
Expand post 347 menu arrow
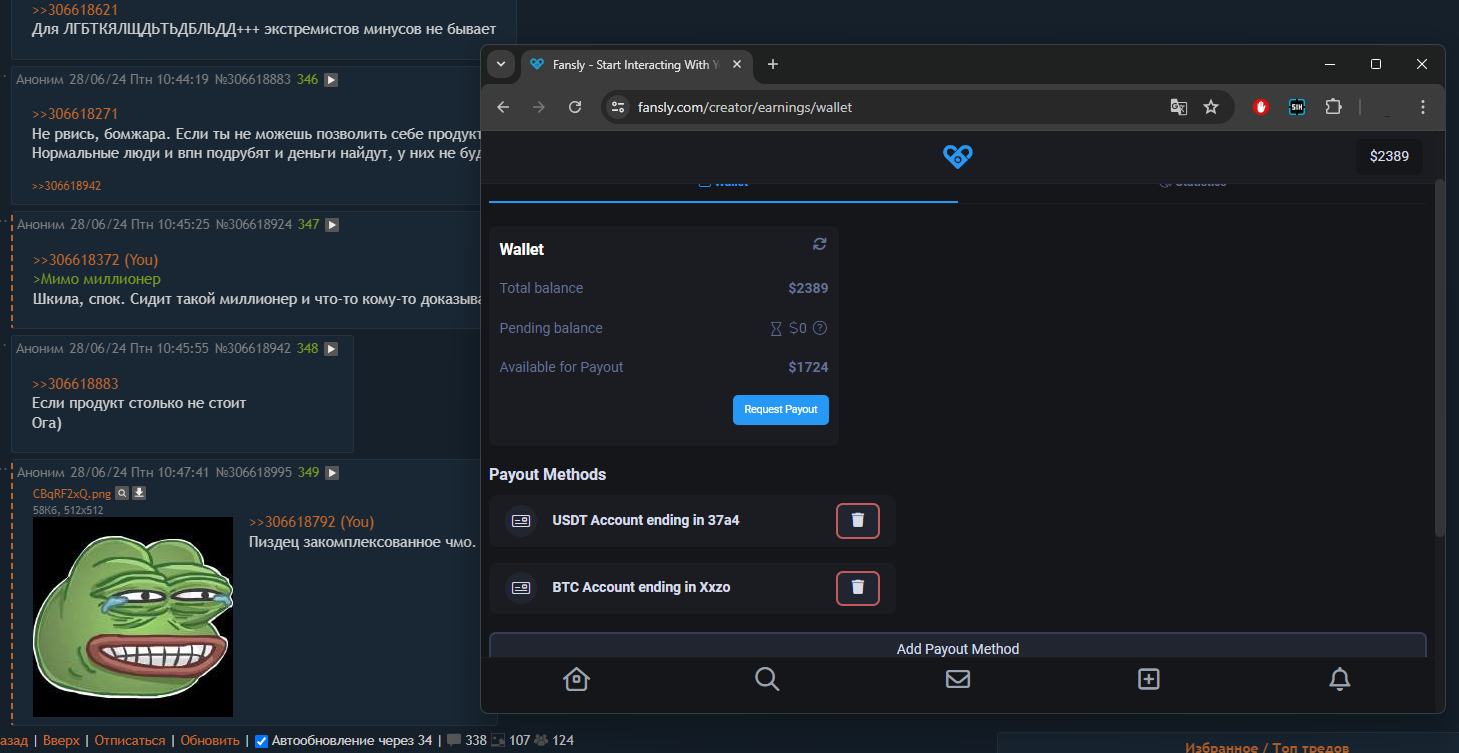tap(332, 224)
